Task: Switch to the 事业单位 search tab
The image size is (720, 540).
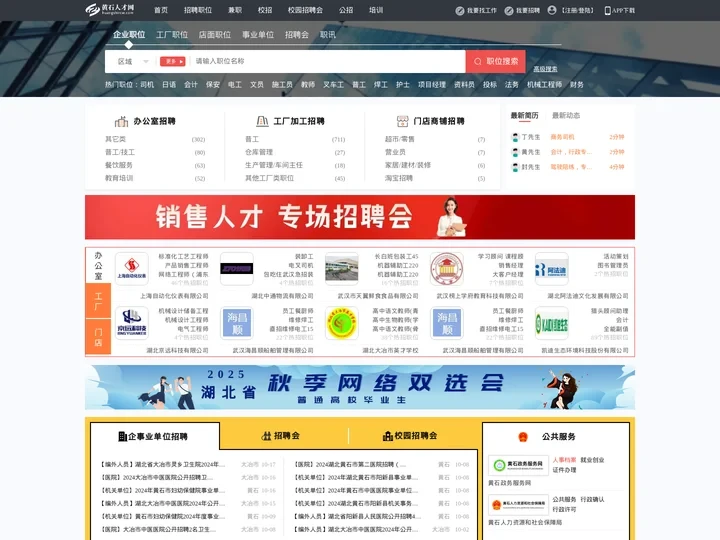Action: tap(258, 35)
